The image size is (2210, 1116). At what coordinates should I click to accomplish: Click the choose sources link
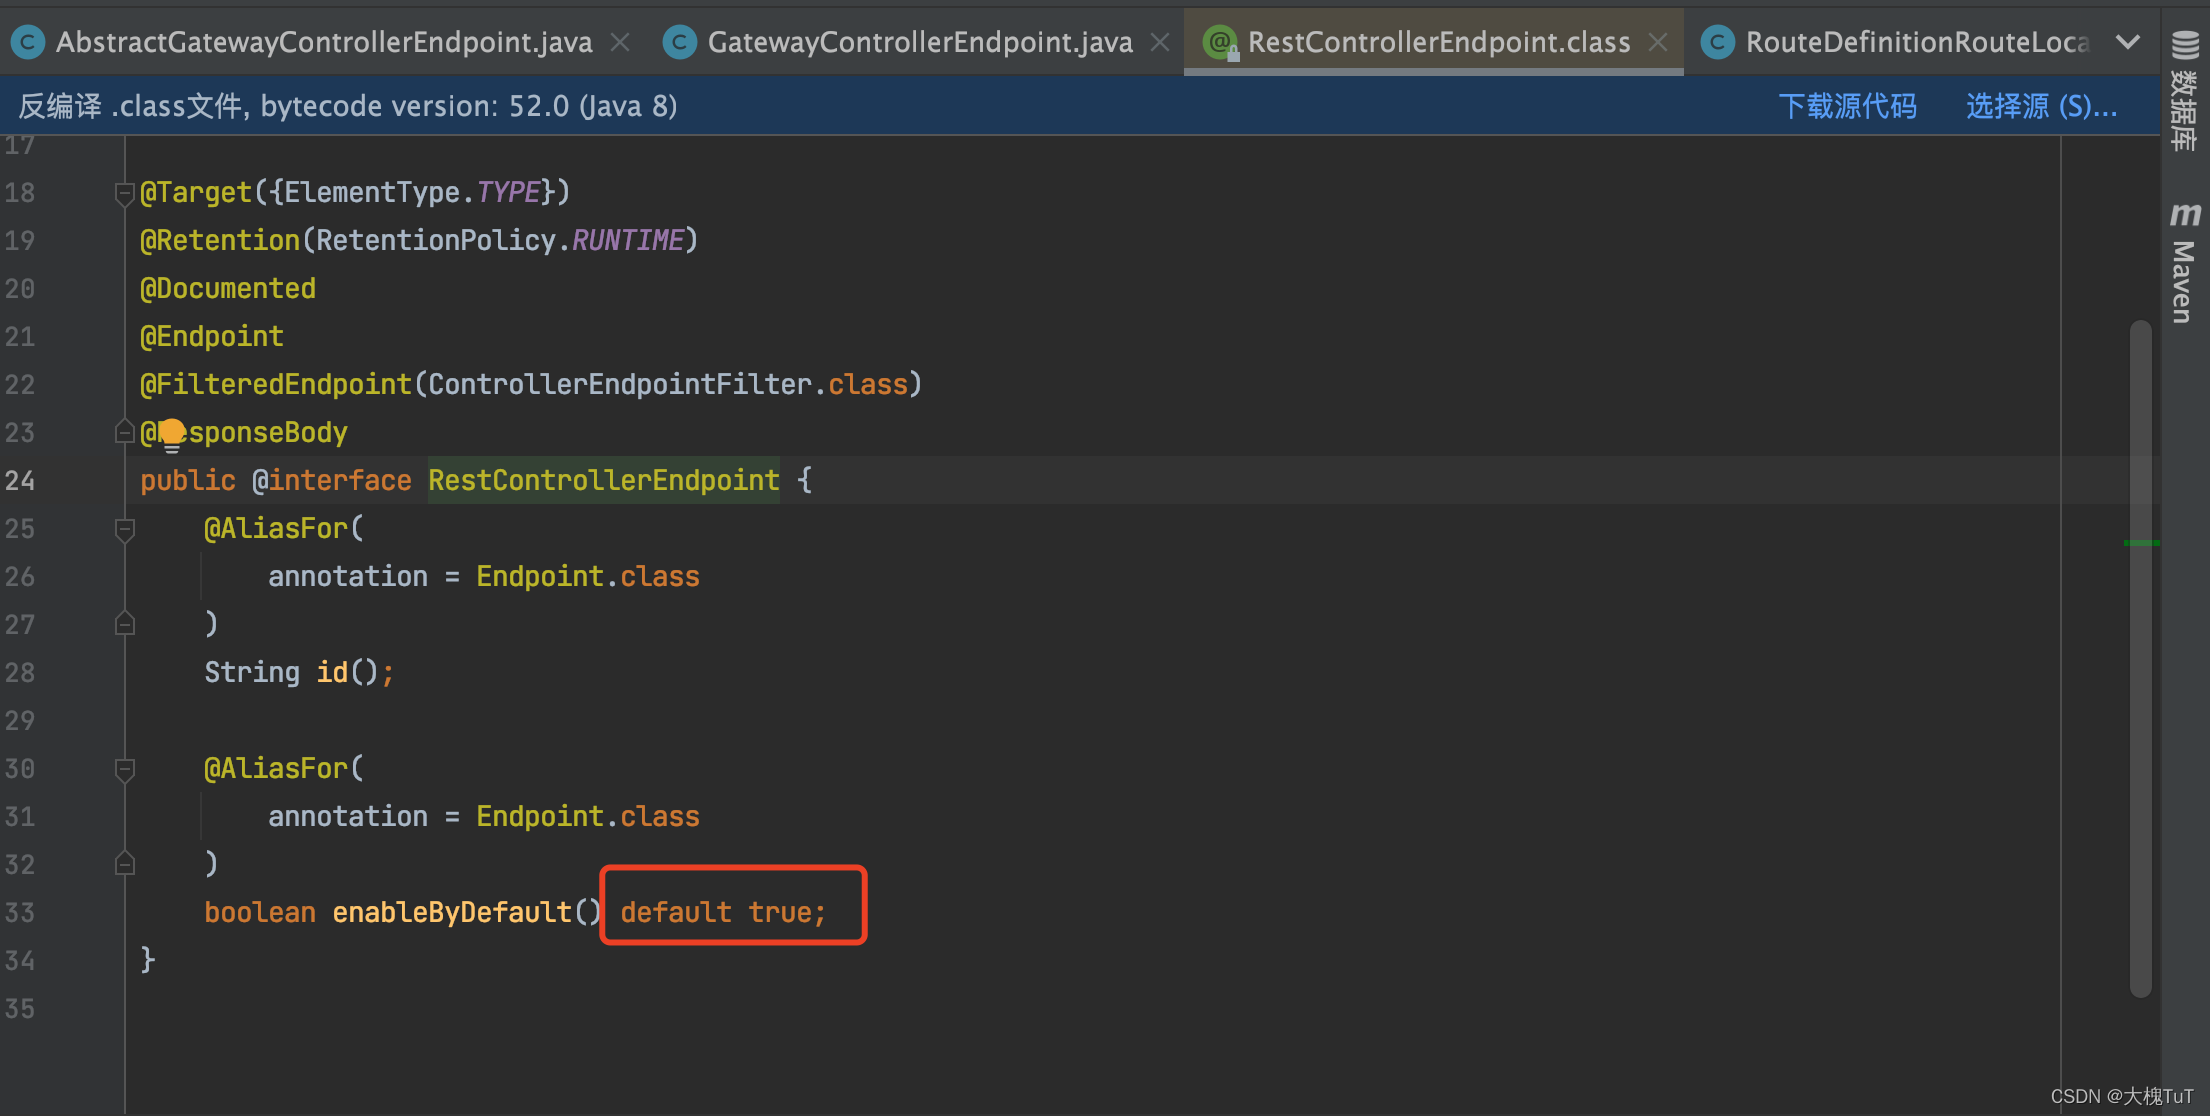tap(2041, 106)
